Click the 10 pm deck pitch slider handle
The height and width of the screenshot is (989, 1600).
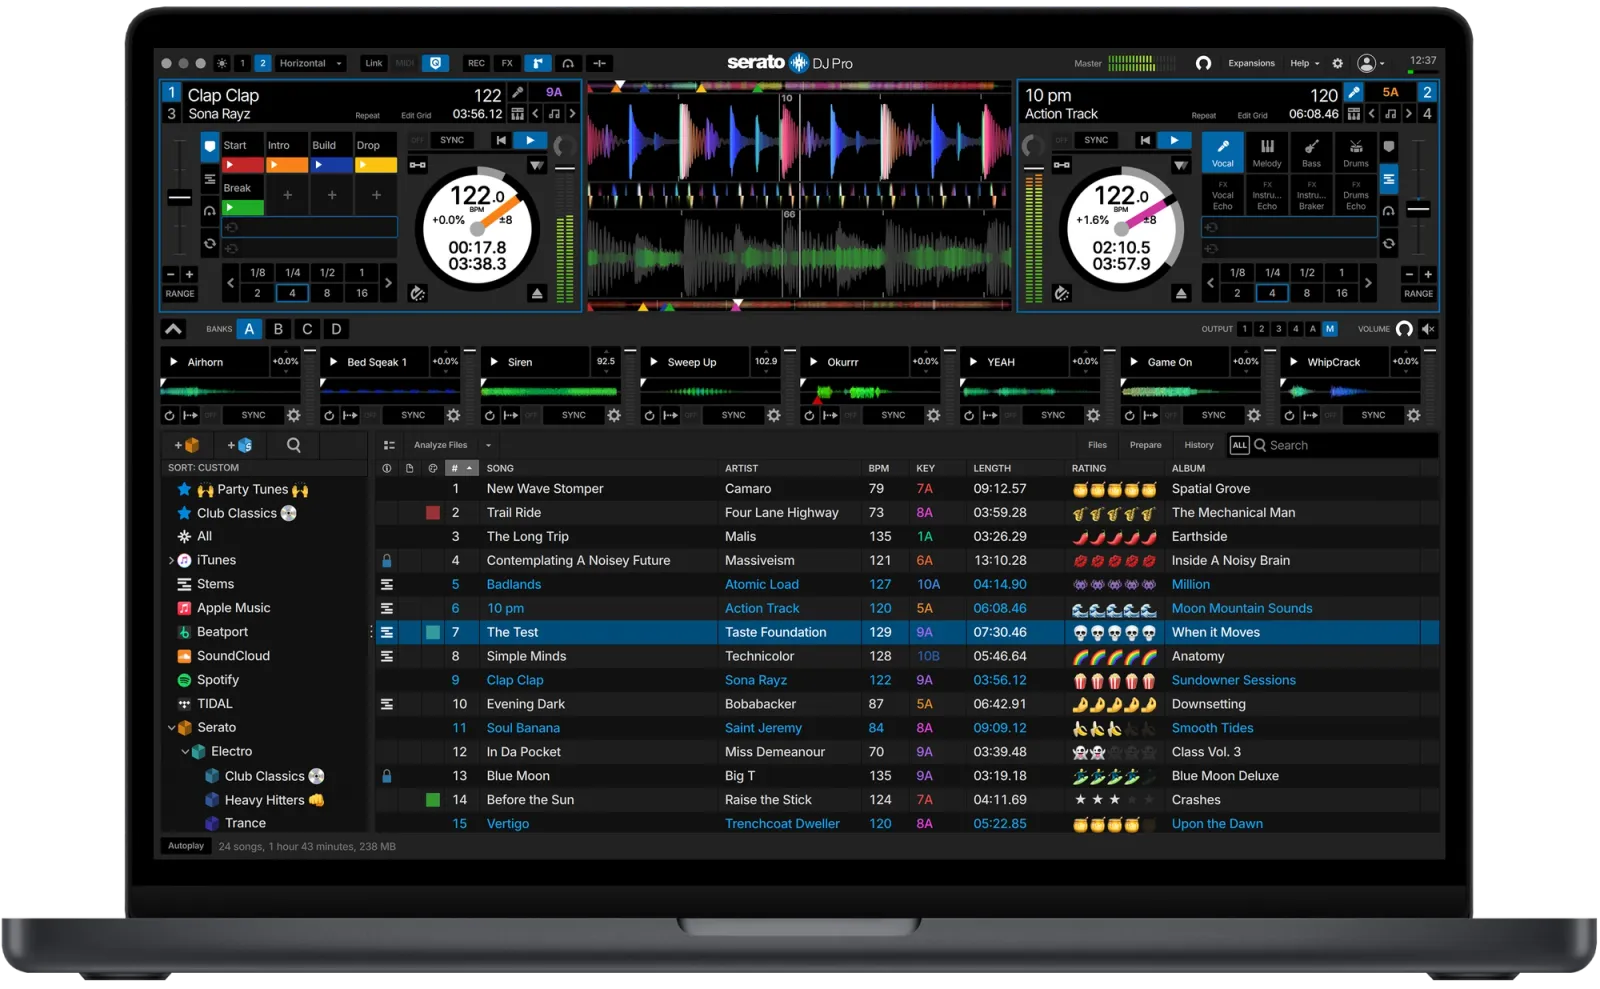coord(1418,210)
